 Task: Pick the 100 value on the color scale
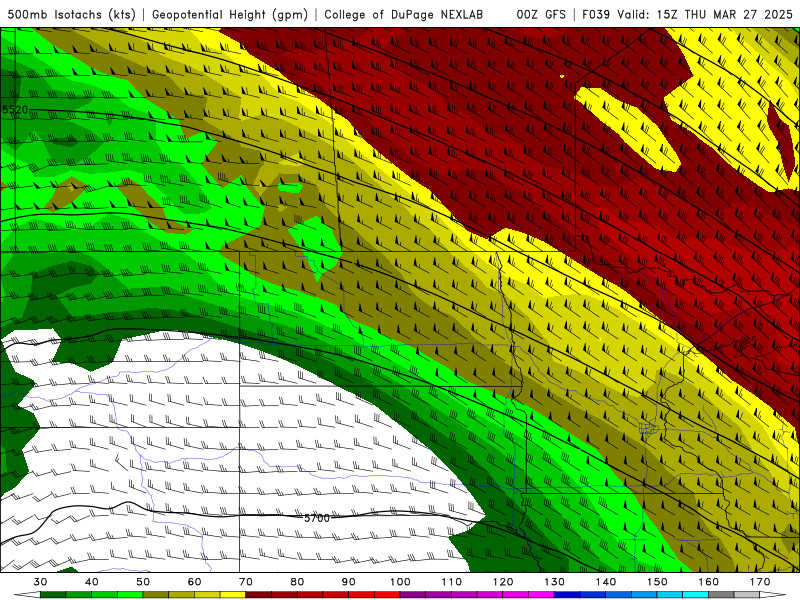click(x=400, y=582)
